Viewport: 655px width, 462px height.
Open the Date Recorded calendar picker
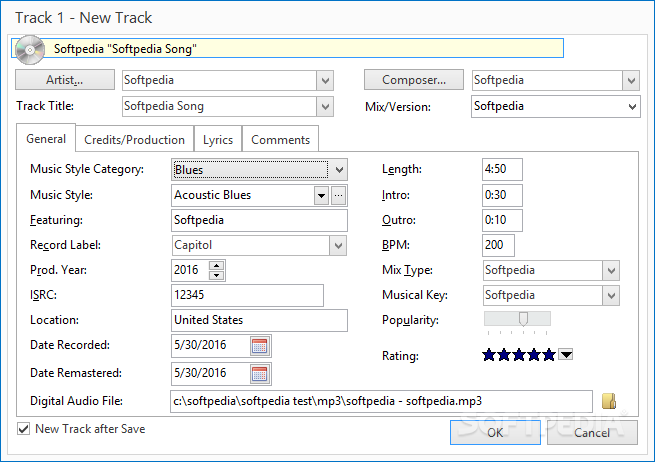point(260,346)
